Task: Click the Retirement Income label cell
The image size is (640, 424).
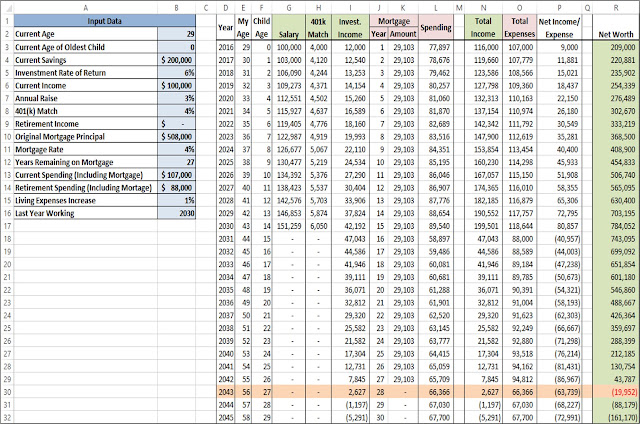Action: 86,124
